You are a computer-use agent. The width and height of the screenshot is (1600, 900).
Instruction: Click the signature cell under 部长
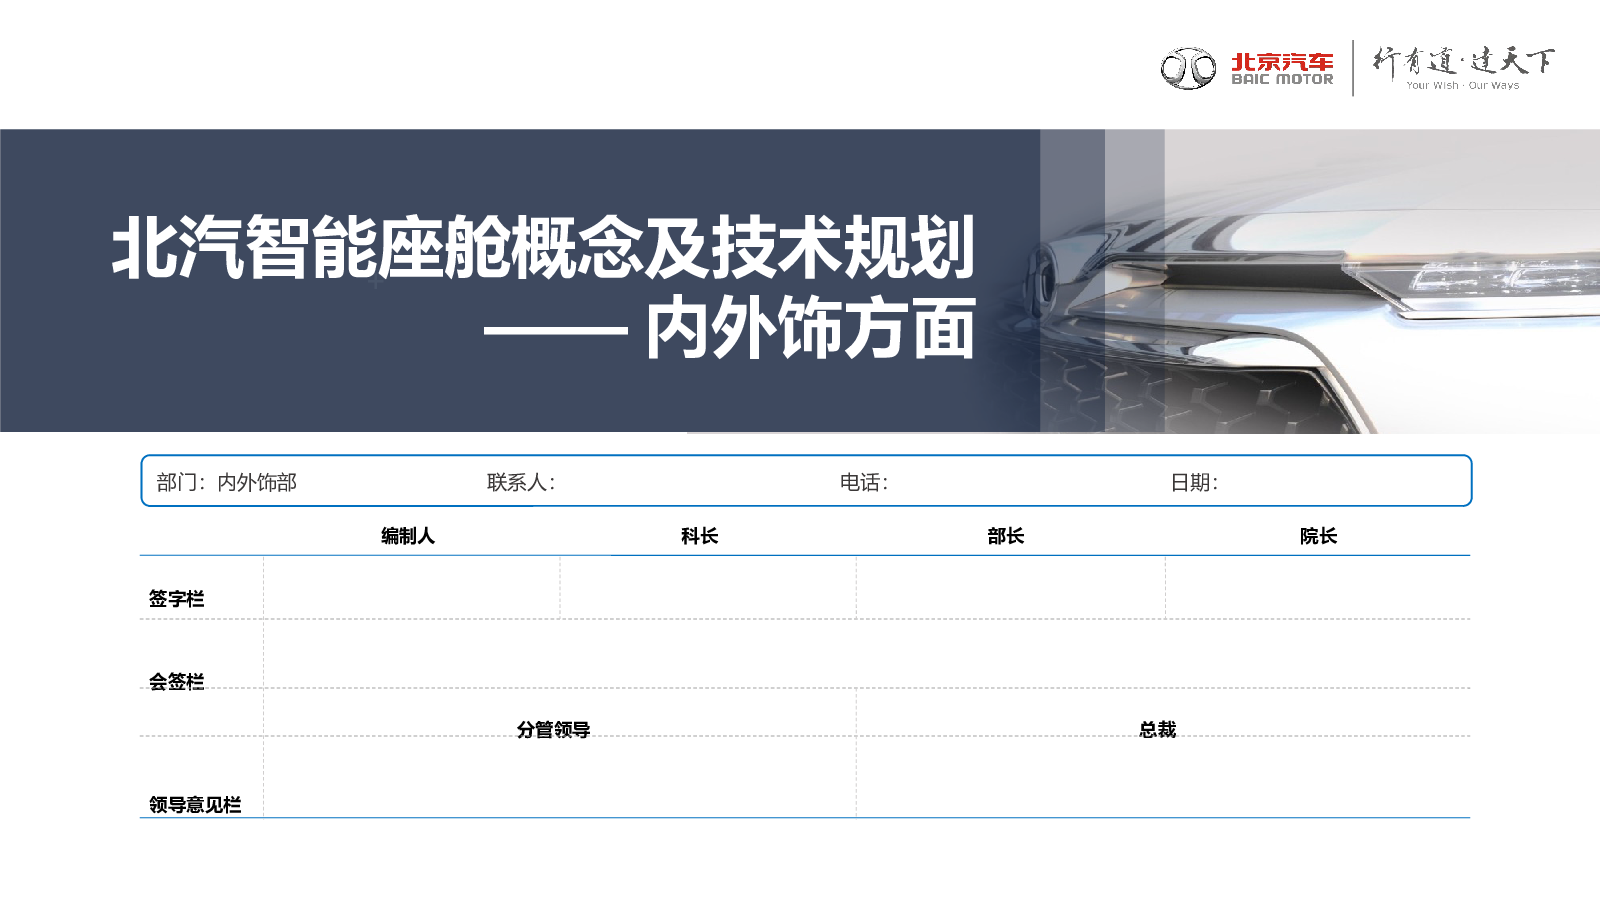click(x=1011, y=587)
